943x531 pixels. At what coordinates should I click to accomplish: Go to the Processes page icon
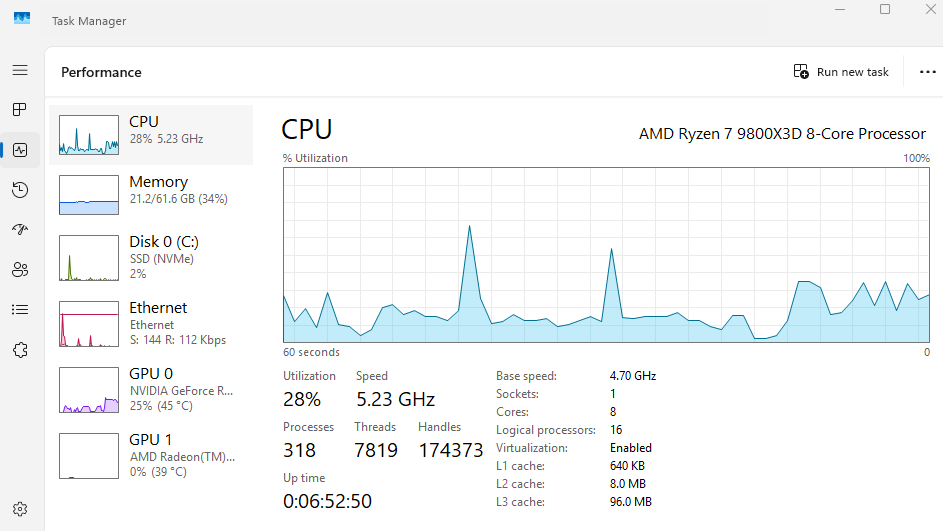(x=20, y=109)
